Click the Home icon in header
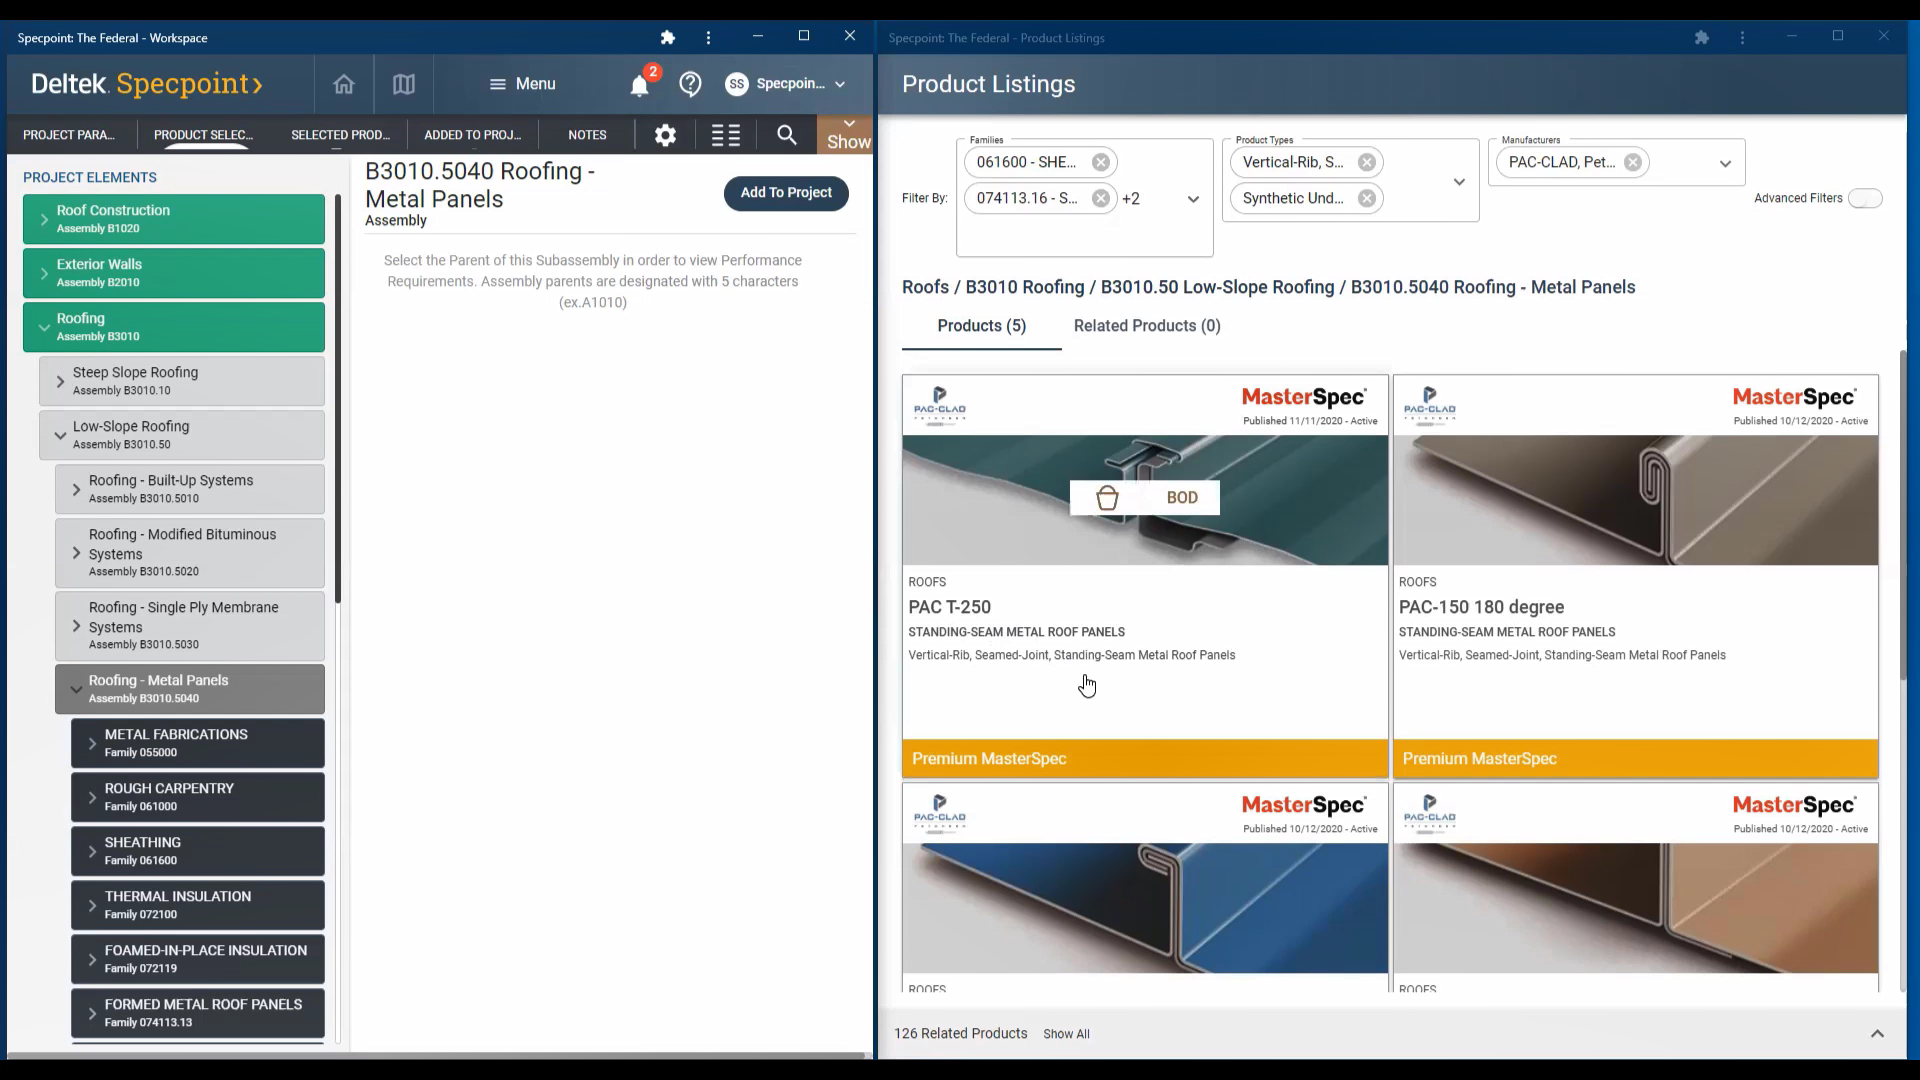 point(343,84)
